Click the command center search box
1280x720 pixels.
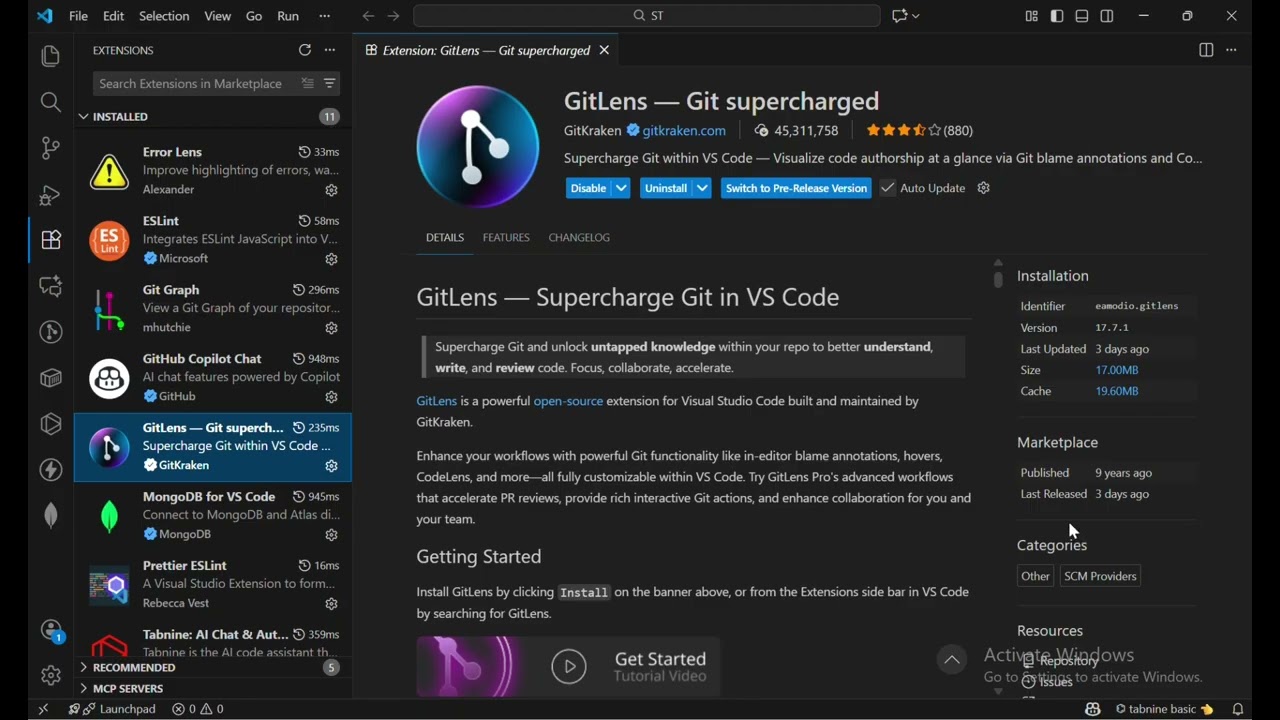point(647,16)
